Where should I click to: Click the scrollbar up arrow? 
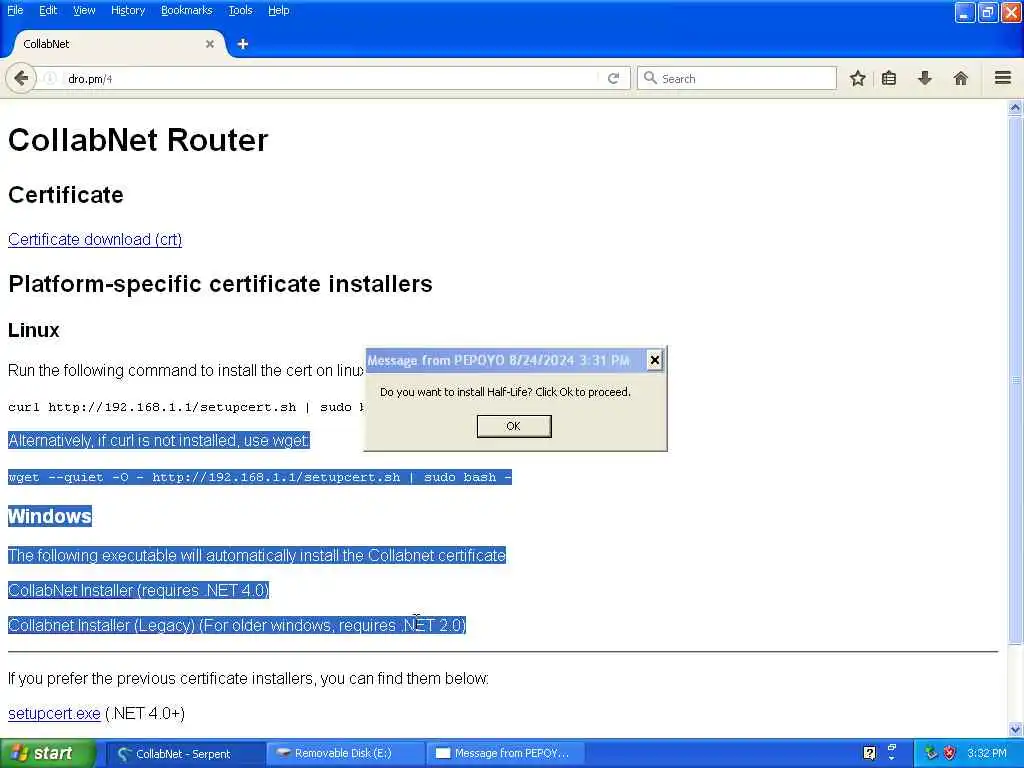[x=1015, y=108]
